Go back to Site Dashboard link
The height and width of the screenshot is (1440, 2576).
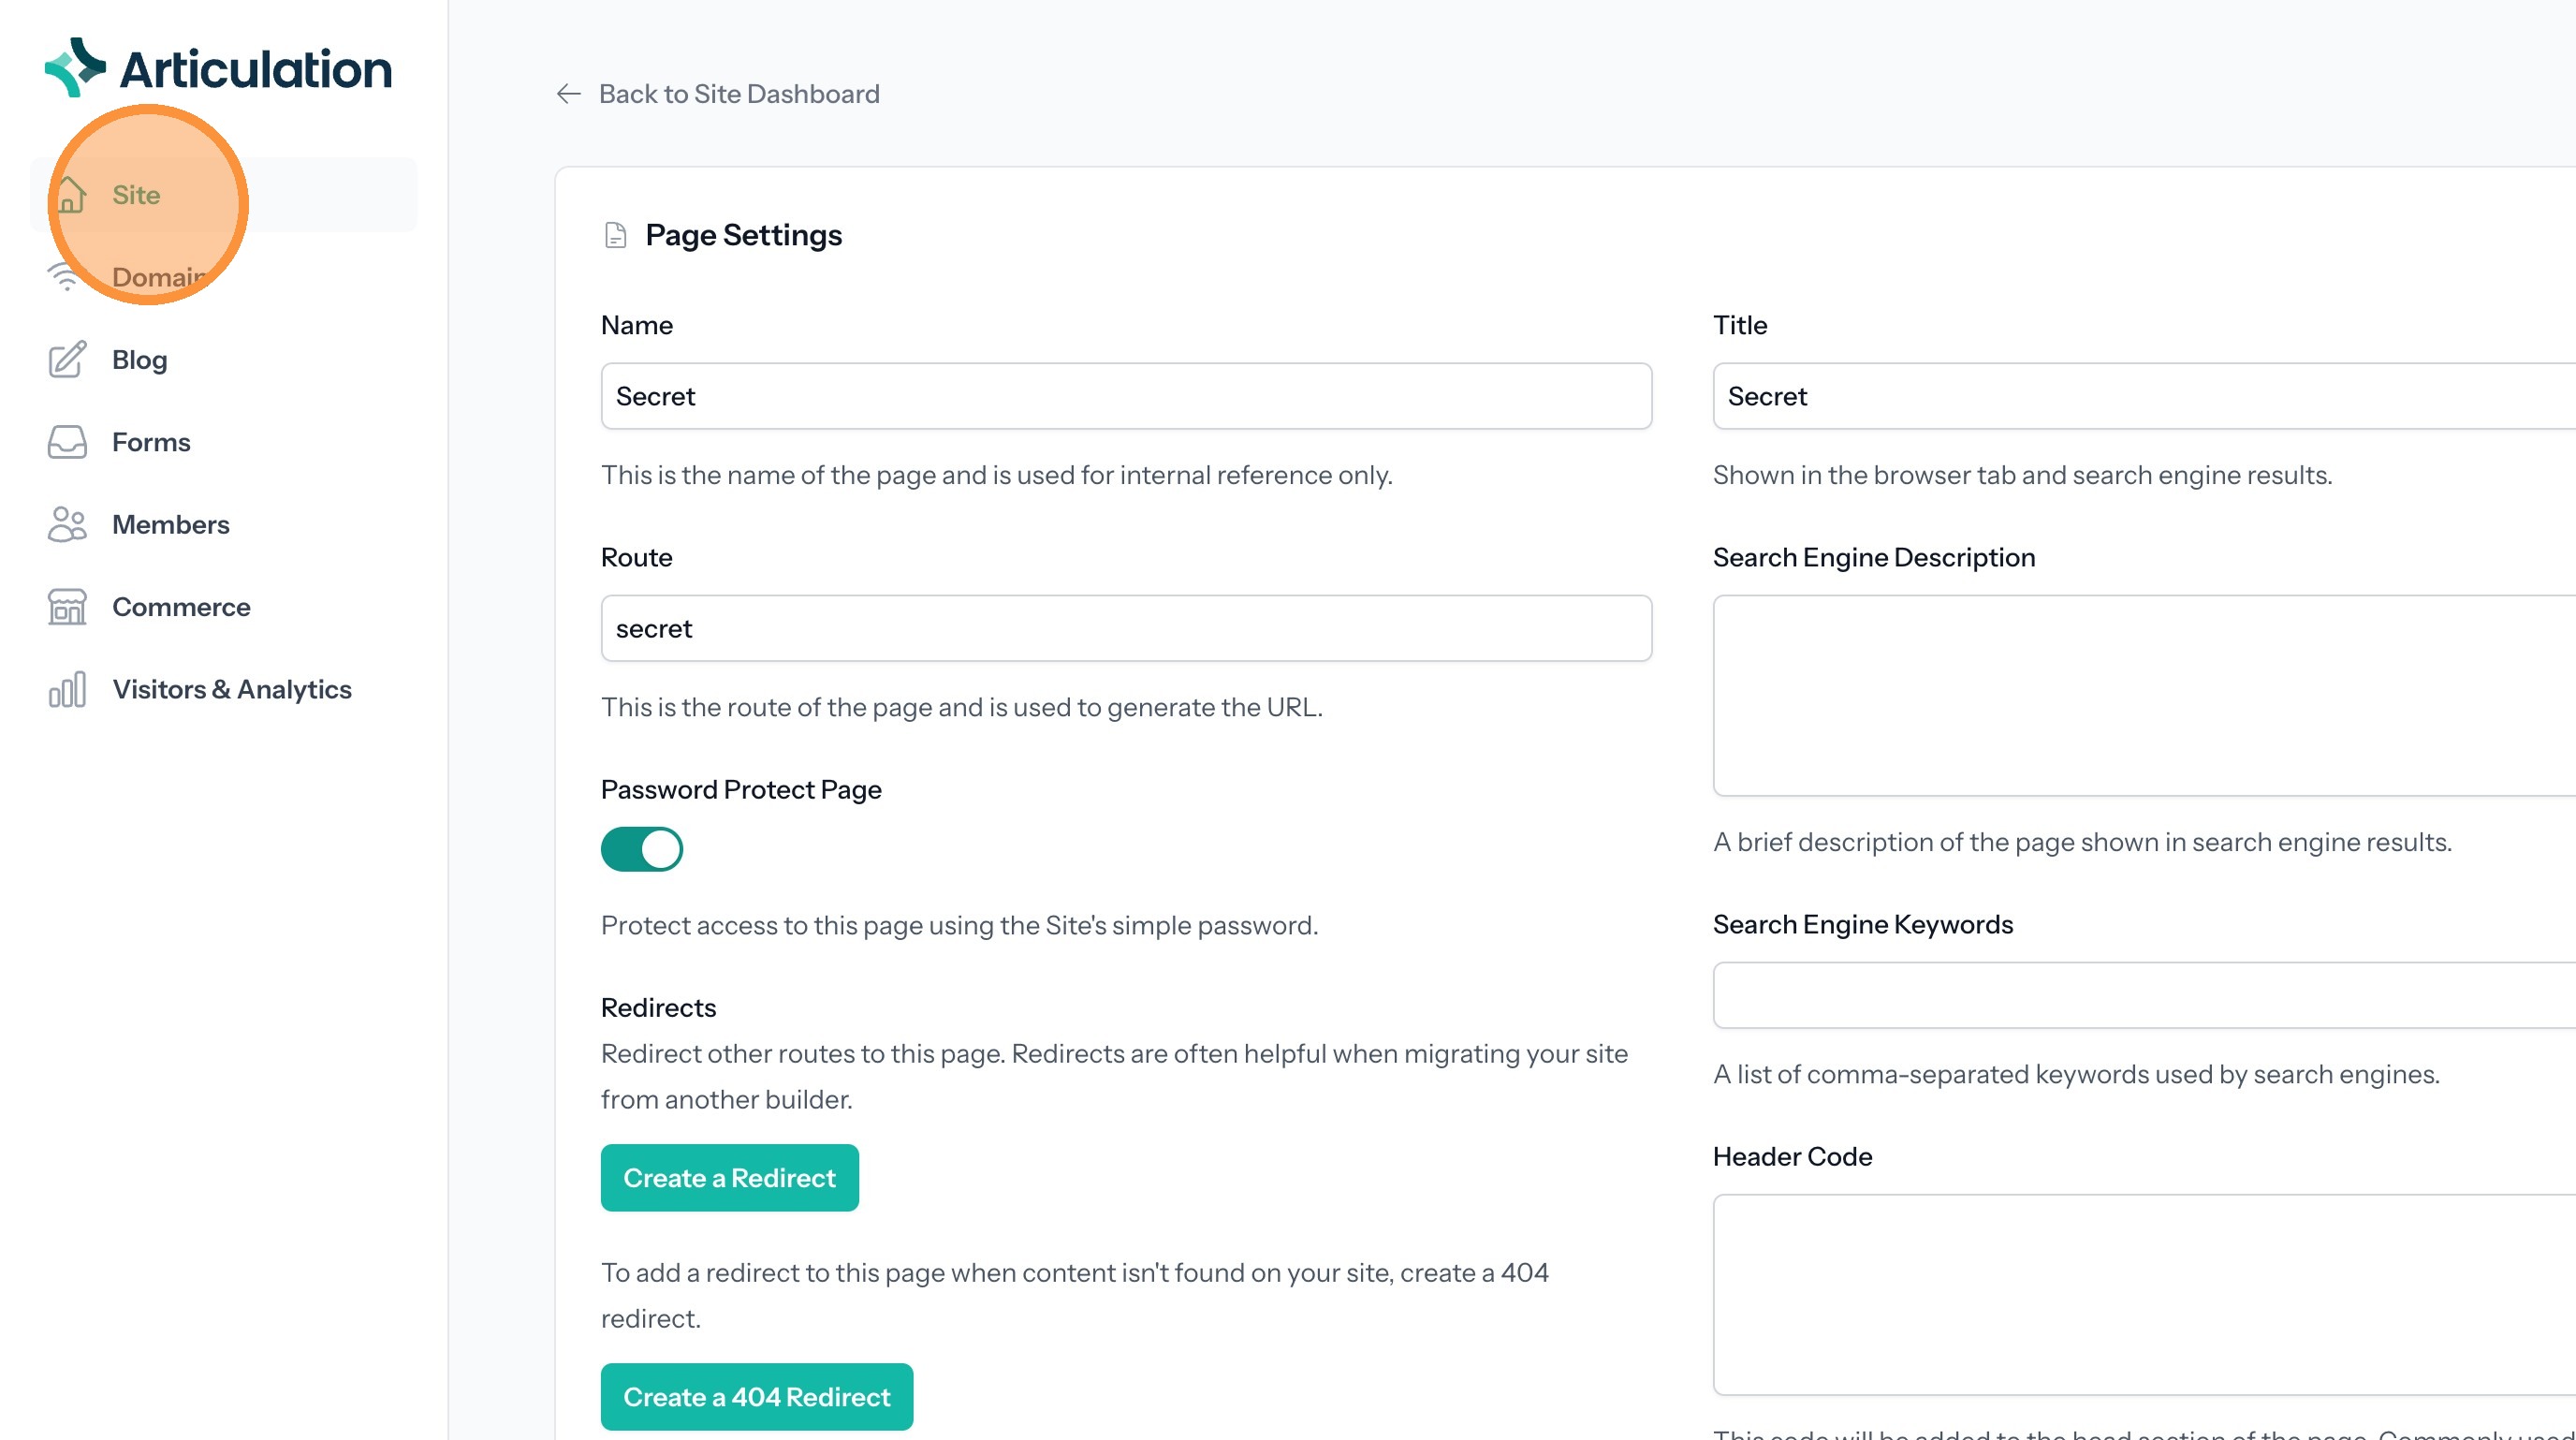pyautogui.click(x=738, y=94)
